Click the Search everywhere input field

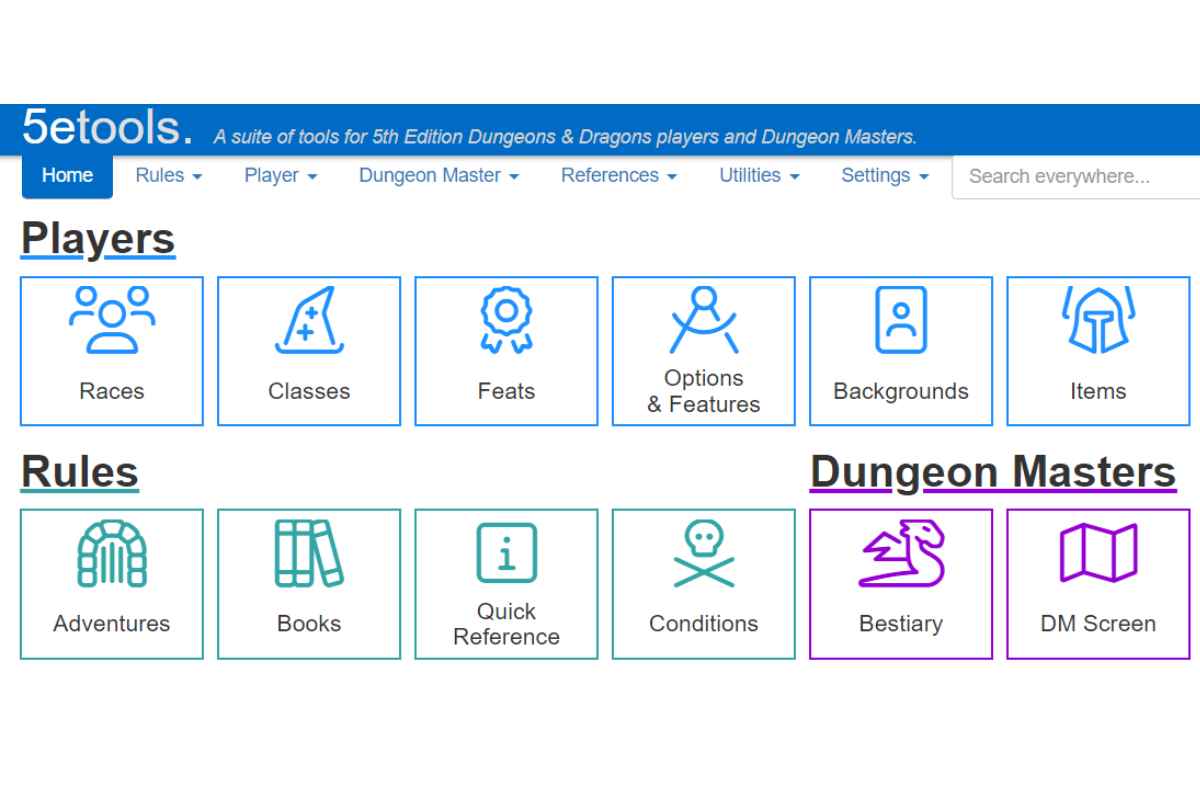click(1076, 177)
